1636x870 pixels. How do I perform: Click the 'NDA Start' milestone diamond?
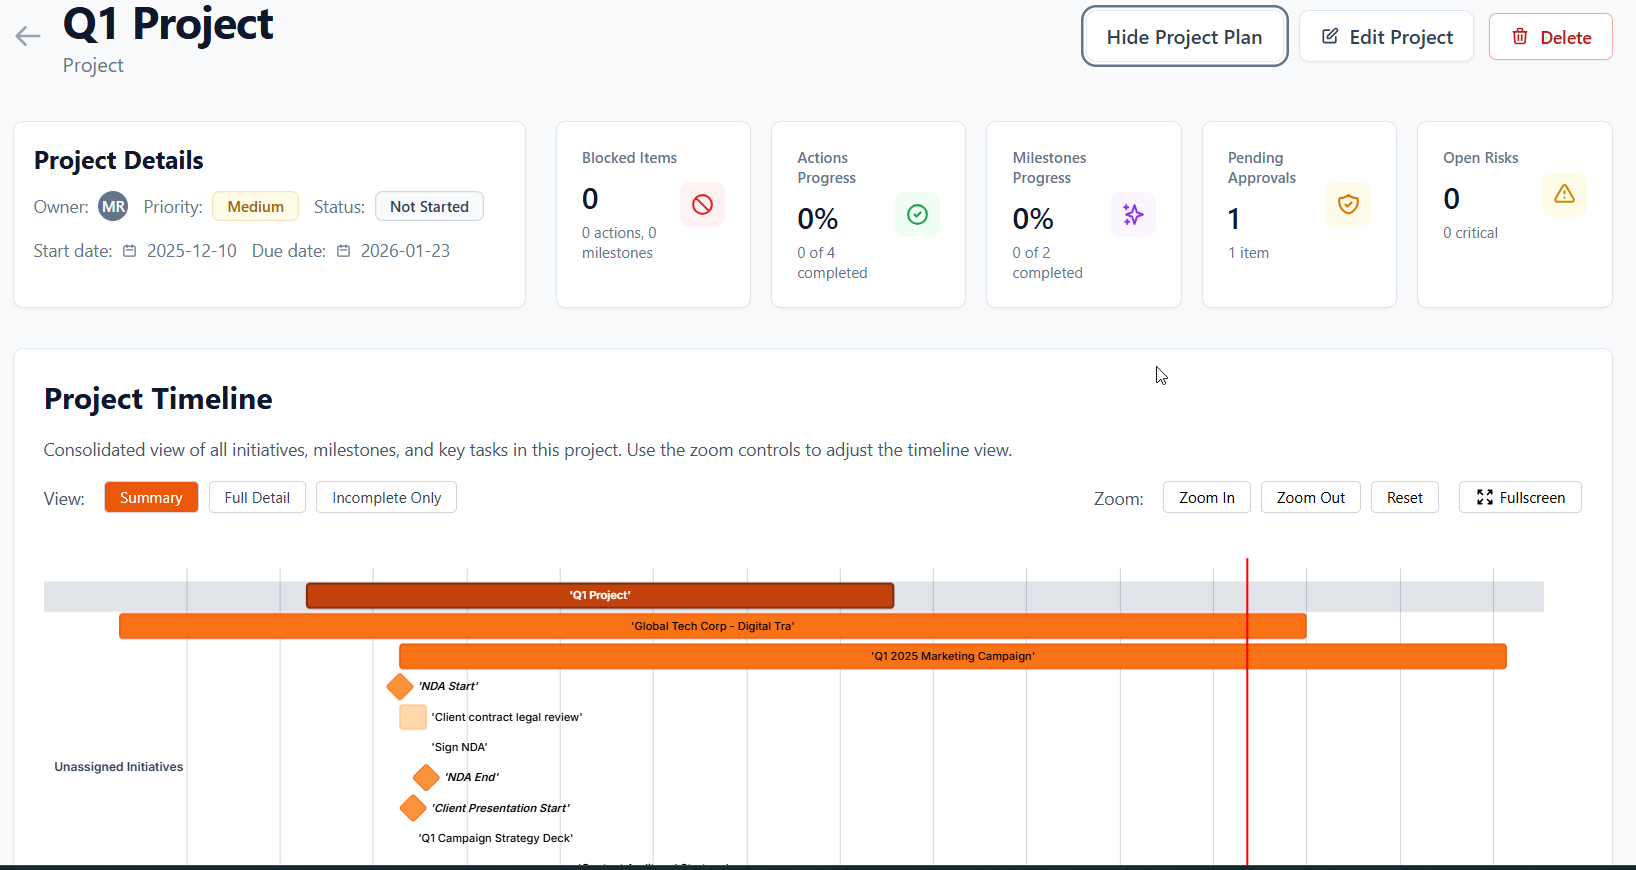point(400,687)
